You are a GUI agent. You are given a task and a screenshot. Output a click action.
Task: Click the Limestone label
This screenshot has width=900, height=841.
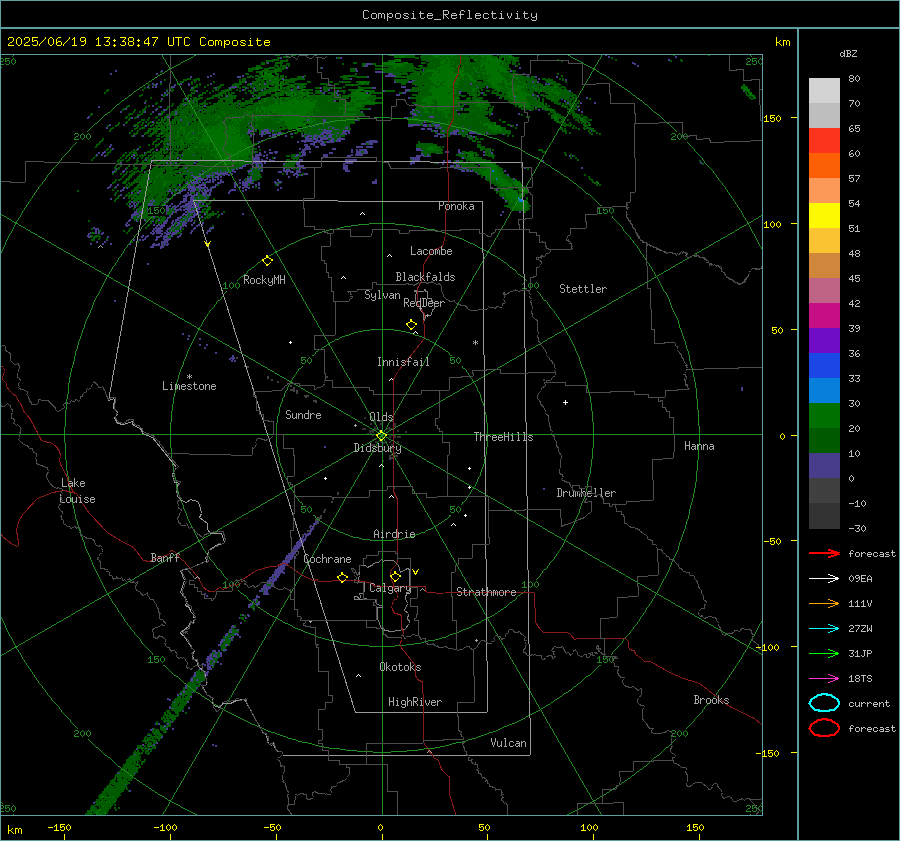(189, 386)
